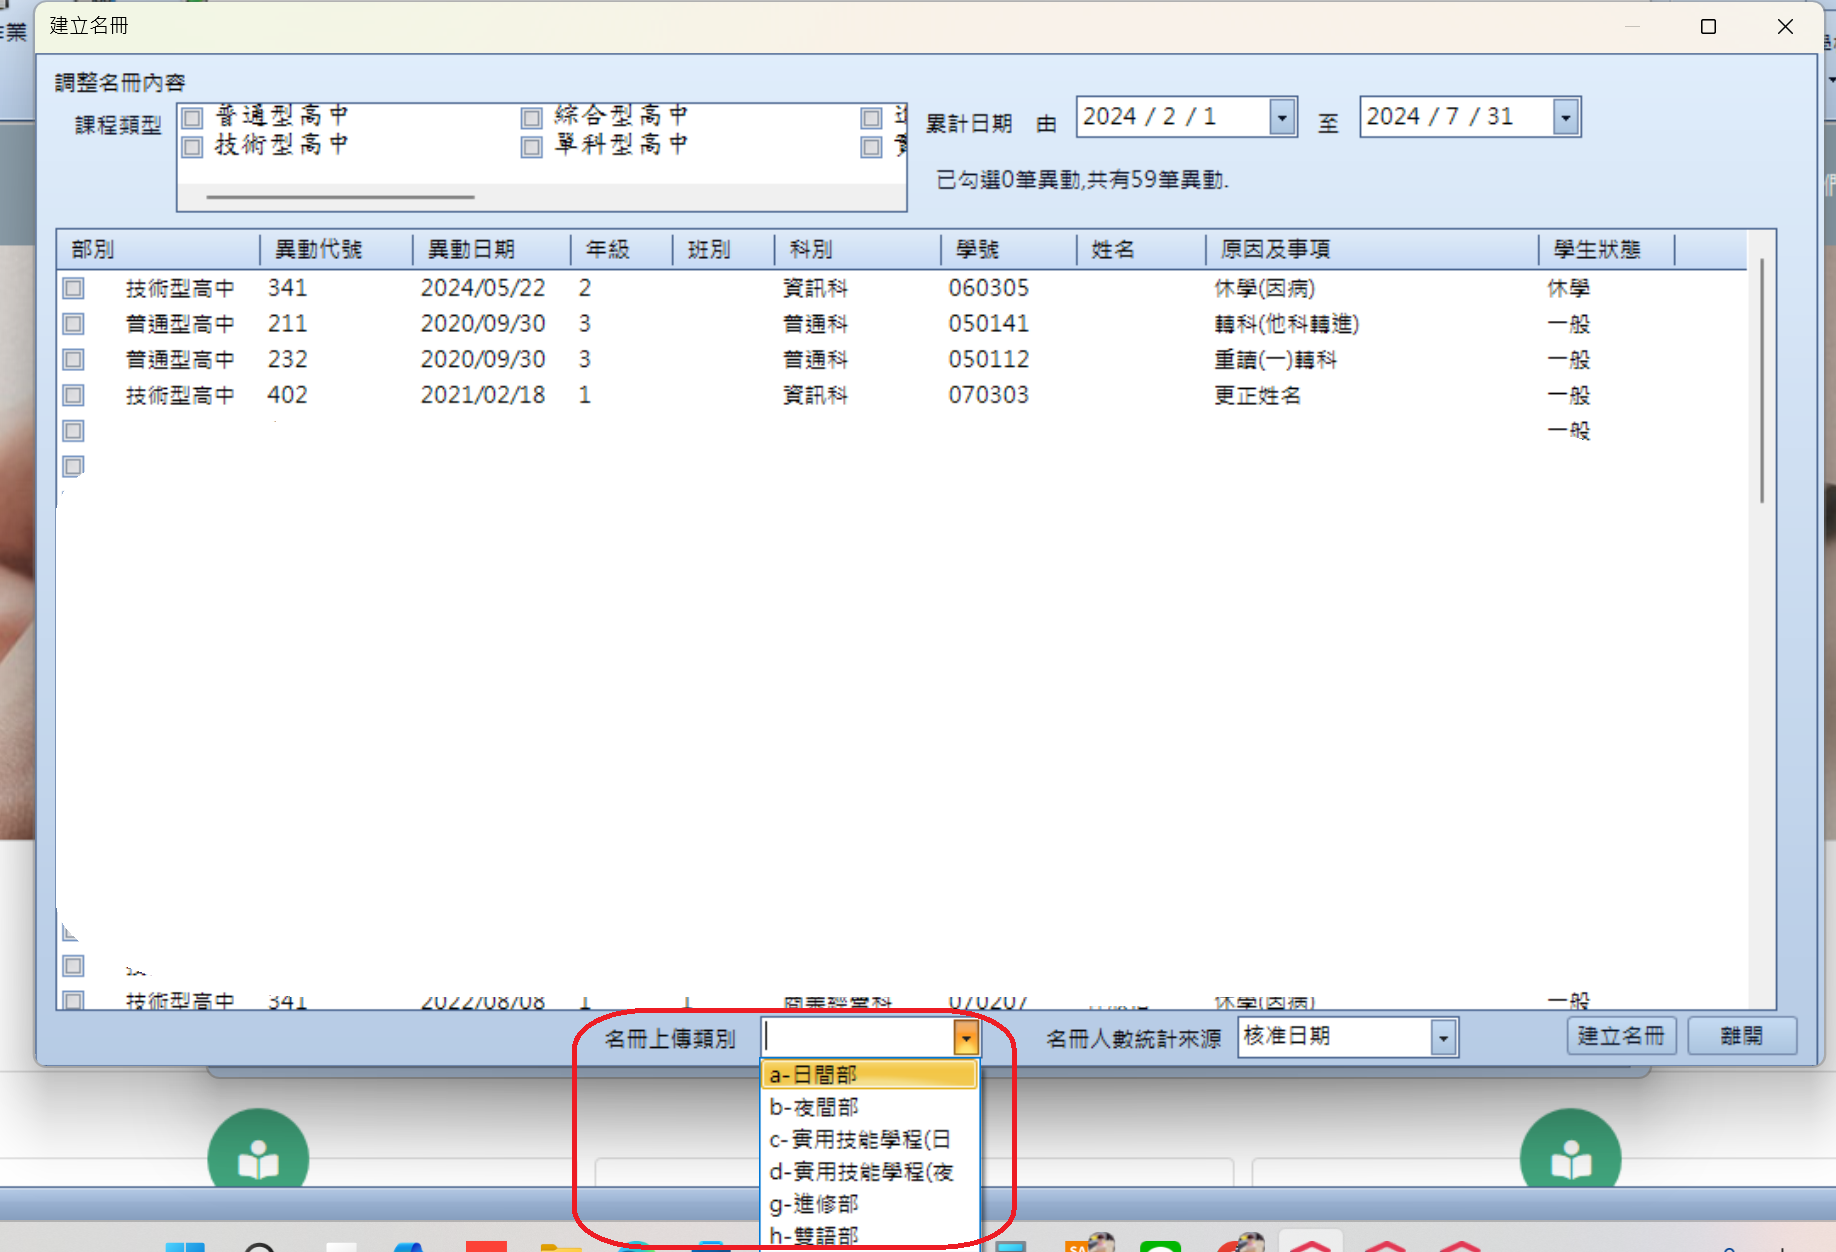The height and width of the screenshot is (1252, 1836).
Task: Open the start date 2024/2/1 calendar dropdown
Action: tap(1282, 118)
